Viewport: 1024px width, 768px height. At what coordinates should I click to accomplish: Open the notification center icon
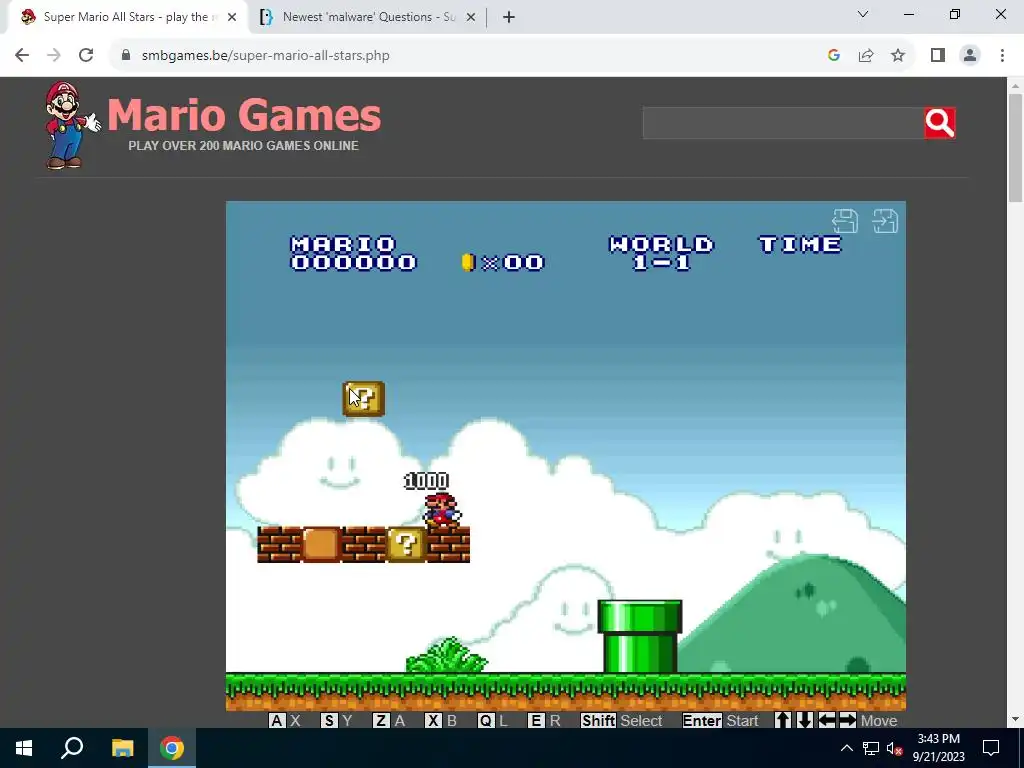(991, 748)
